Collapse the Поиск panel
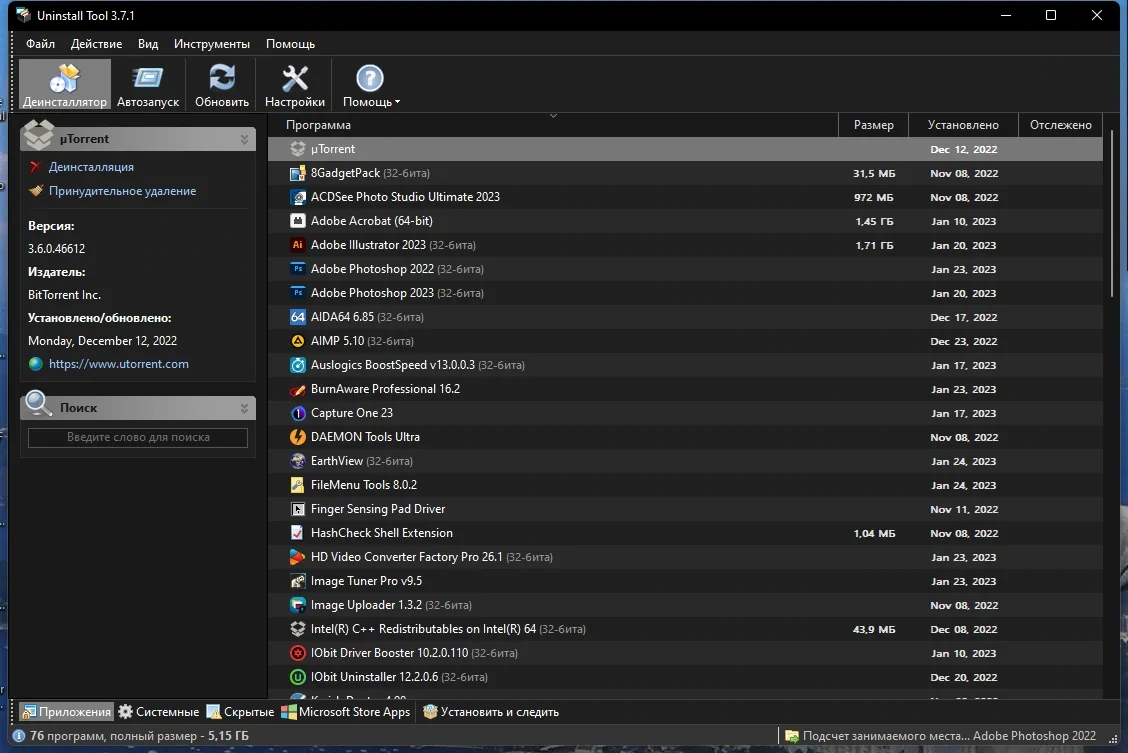The image size is (1128, 753). click(x=244, y=408)
